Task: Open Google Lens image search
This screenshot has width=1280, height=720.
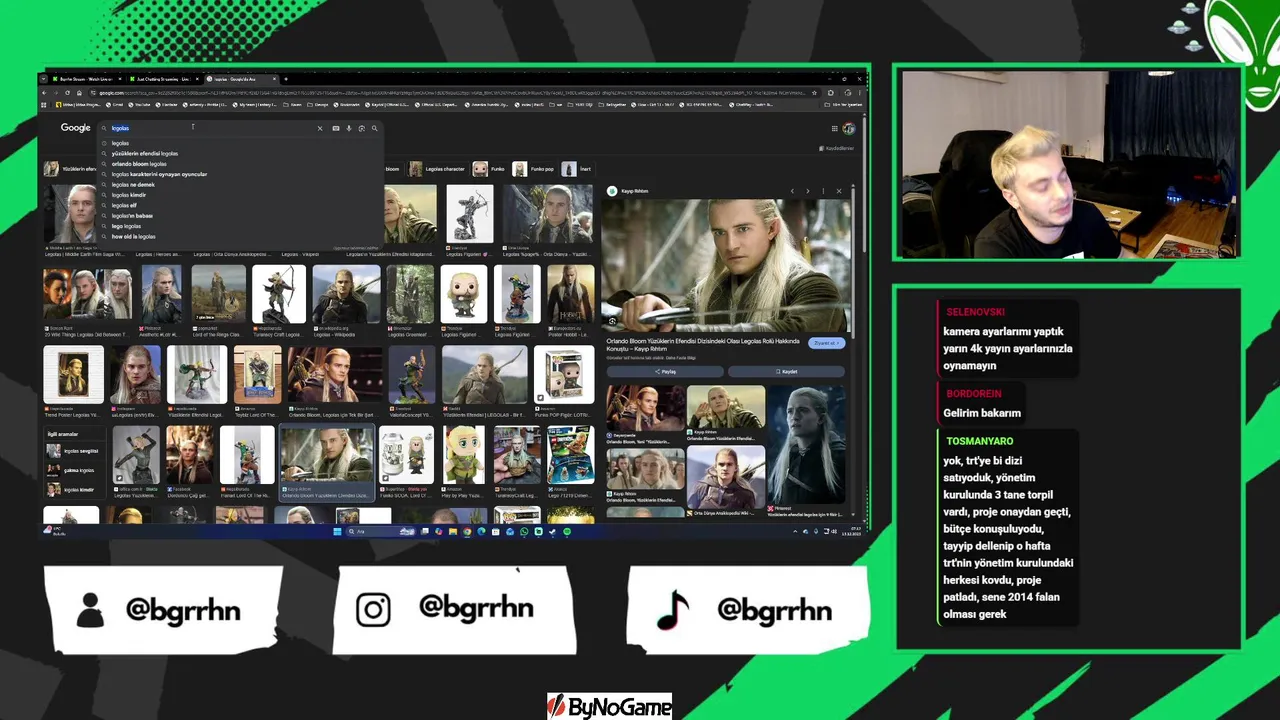Action: [x=361, y=128]
